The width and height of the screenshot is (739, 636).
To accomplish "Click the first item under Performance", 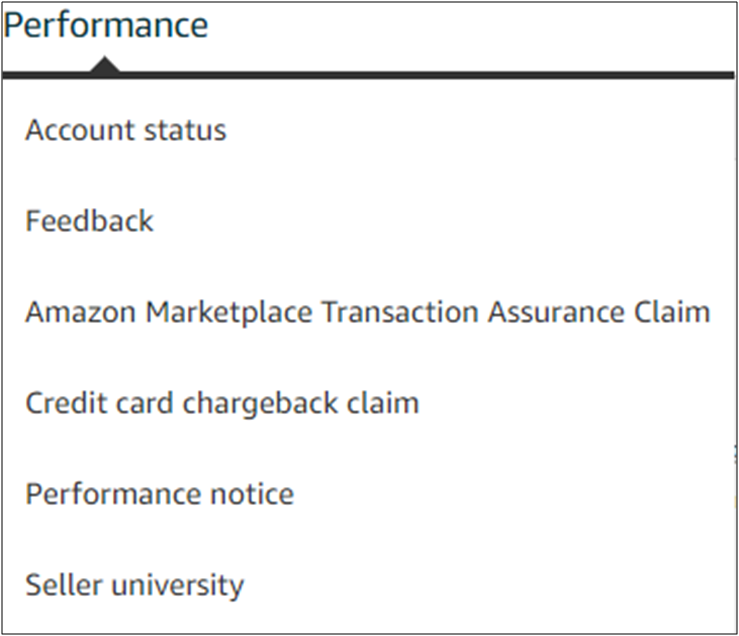I will [x=126, y=130].
